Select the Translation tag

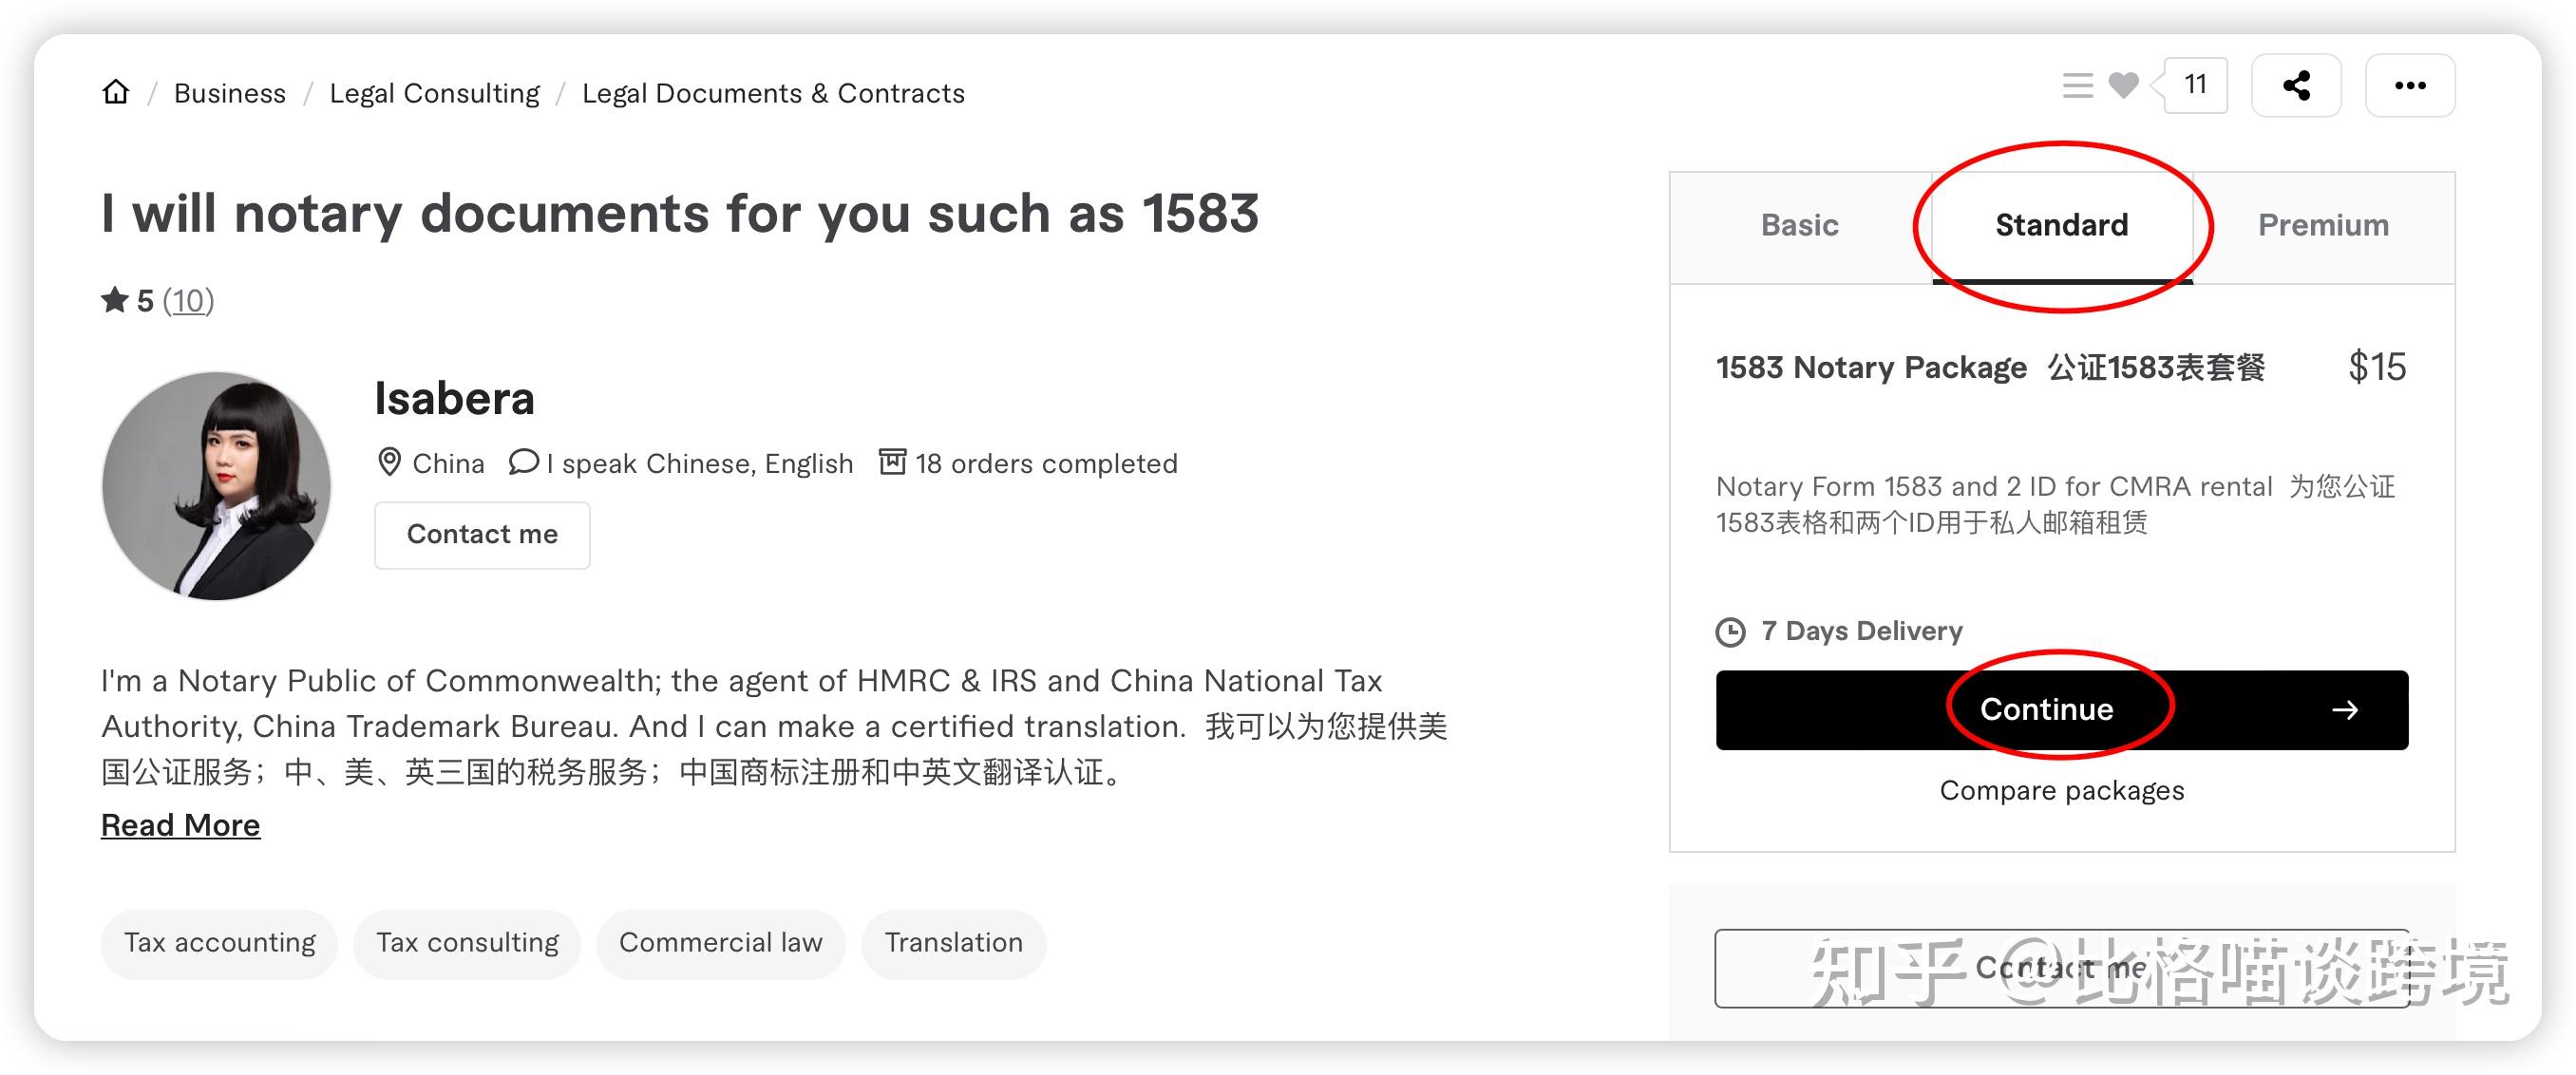point(952,942)
